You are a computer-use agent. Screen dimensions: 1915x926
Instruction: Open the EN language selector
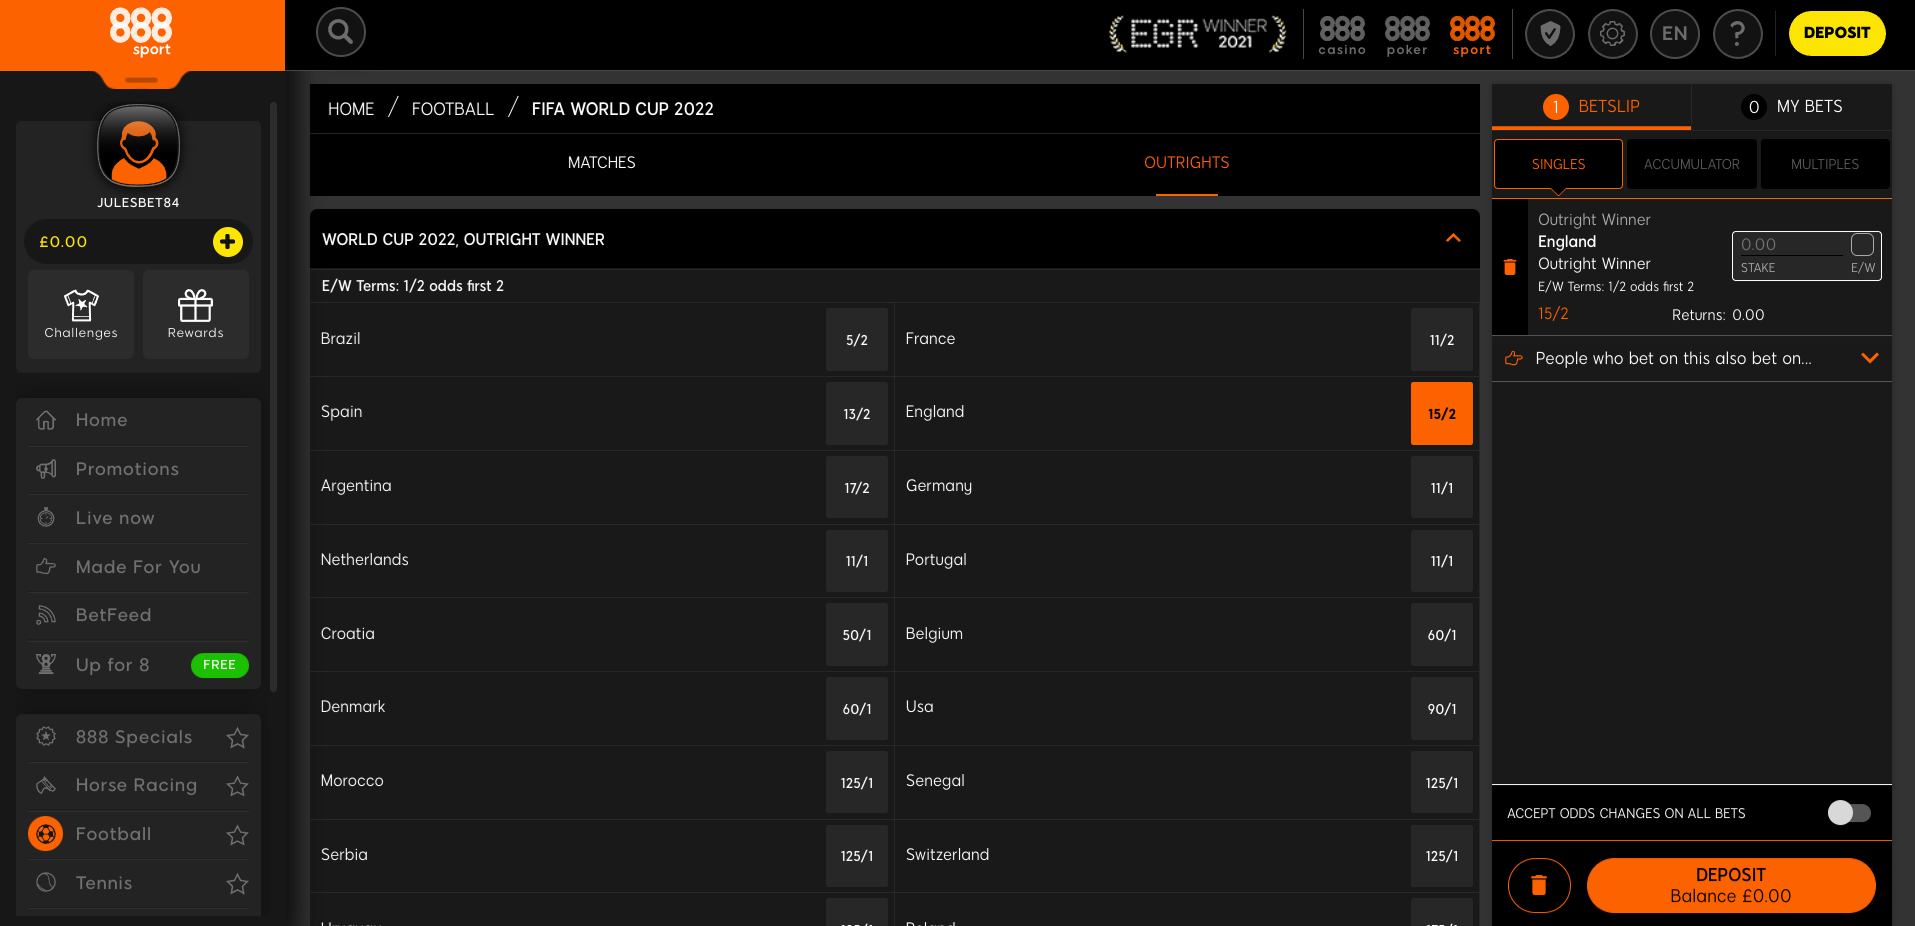point(1675,34)
